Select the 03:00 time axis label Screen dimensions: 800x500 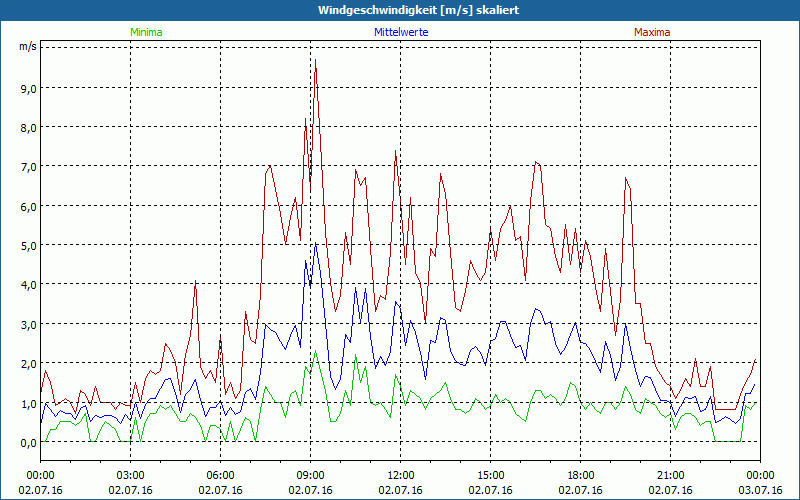click(x=131, y=475)
